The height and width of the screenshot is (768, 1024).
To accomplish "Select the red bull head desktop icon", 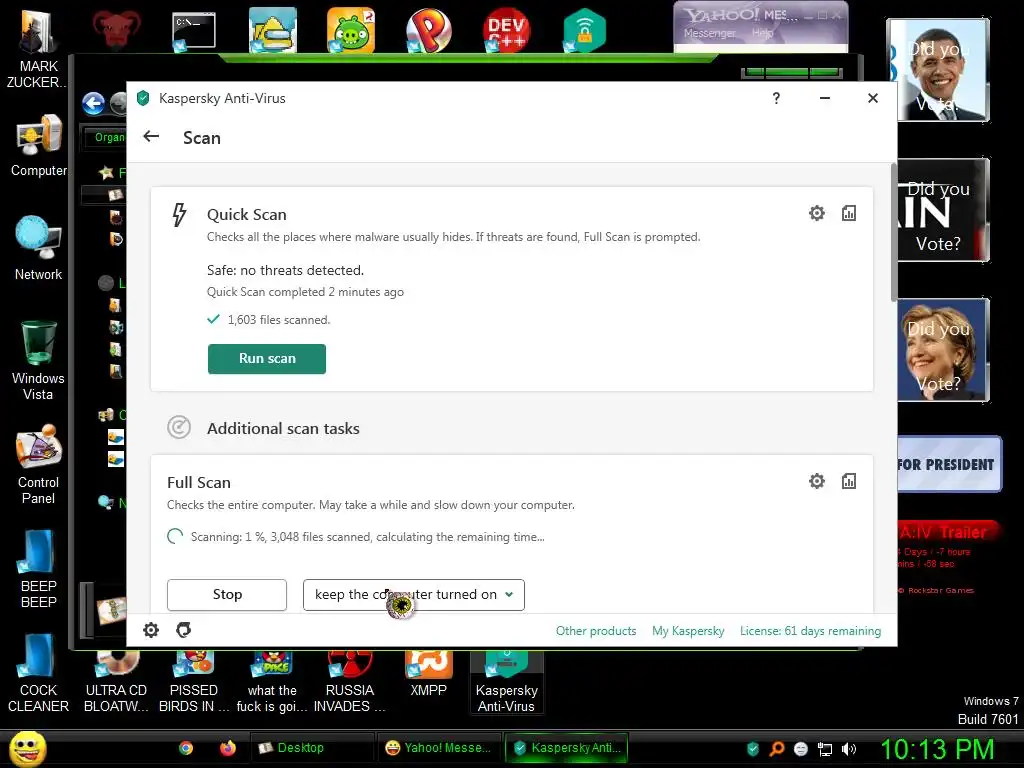I will click(116, 30).
